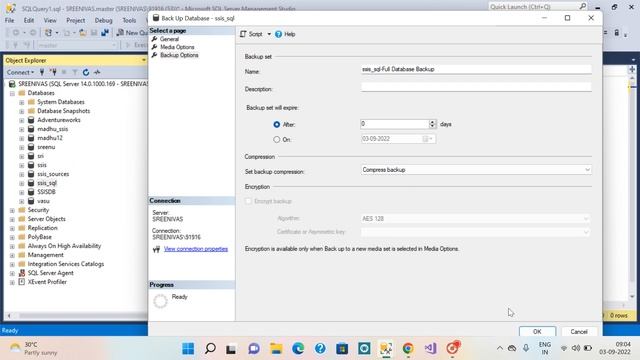Screen dimensions: 640x360
Task: Open the Tools menu in SSMS
Action: [x=129, y=20]
